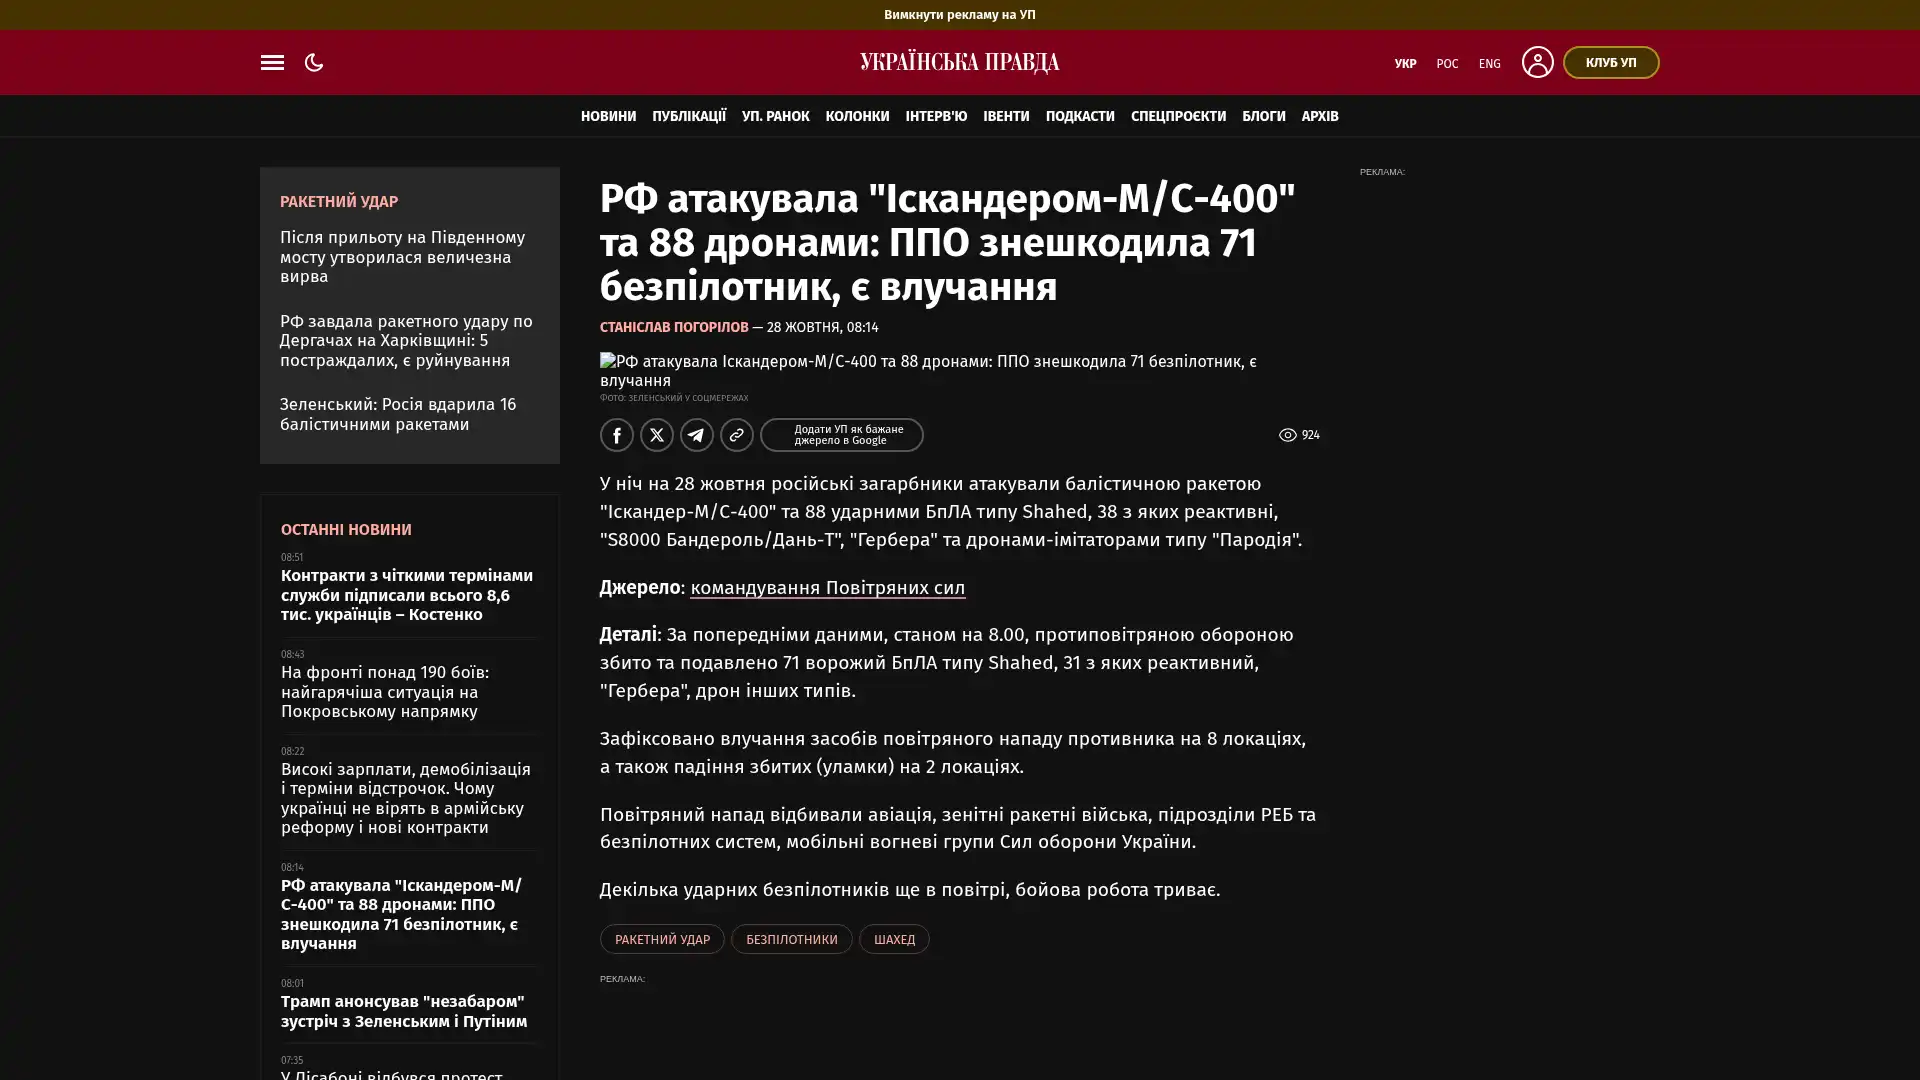Viewport: 1920px width, 1080px height.
Task: Share article on Facebook
Action: coord(617,435)
